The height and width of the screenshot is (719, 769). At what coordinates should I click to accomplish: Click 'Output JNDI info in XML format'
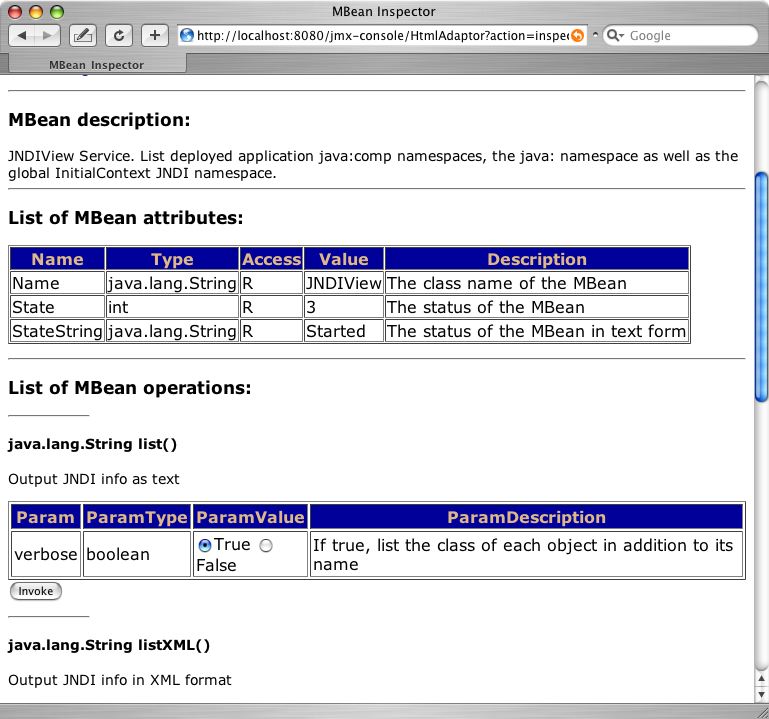[120, 680]
